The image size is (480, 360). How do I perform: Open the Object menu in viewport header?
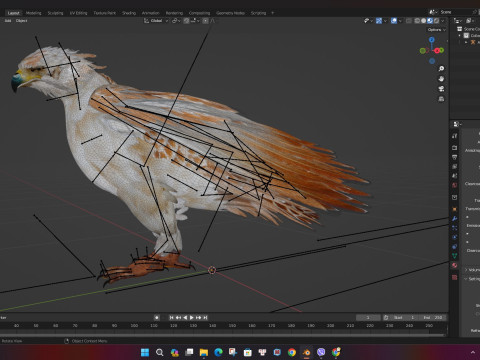21,21
